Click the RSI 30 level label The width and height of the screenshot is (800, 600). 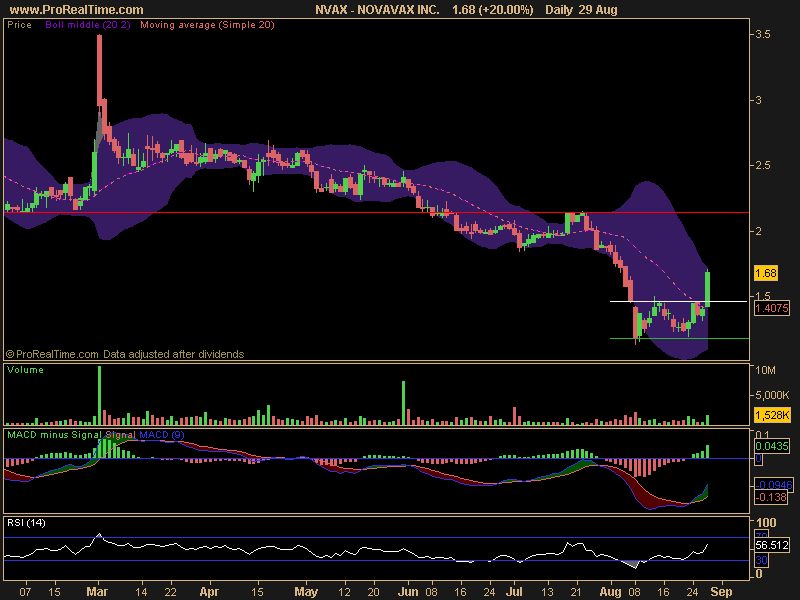tap(761, 560)
